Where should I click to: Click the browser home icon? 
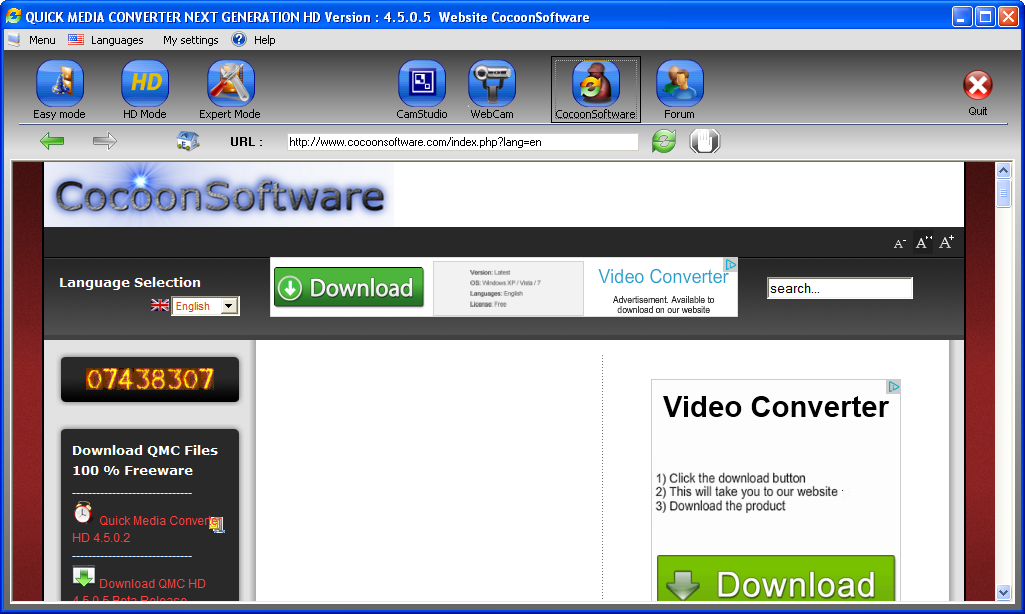(x=188, y=141)
